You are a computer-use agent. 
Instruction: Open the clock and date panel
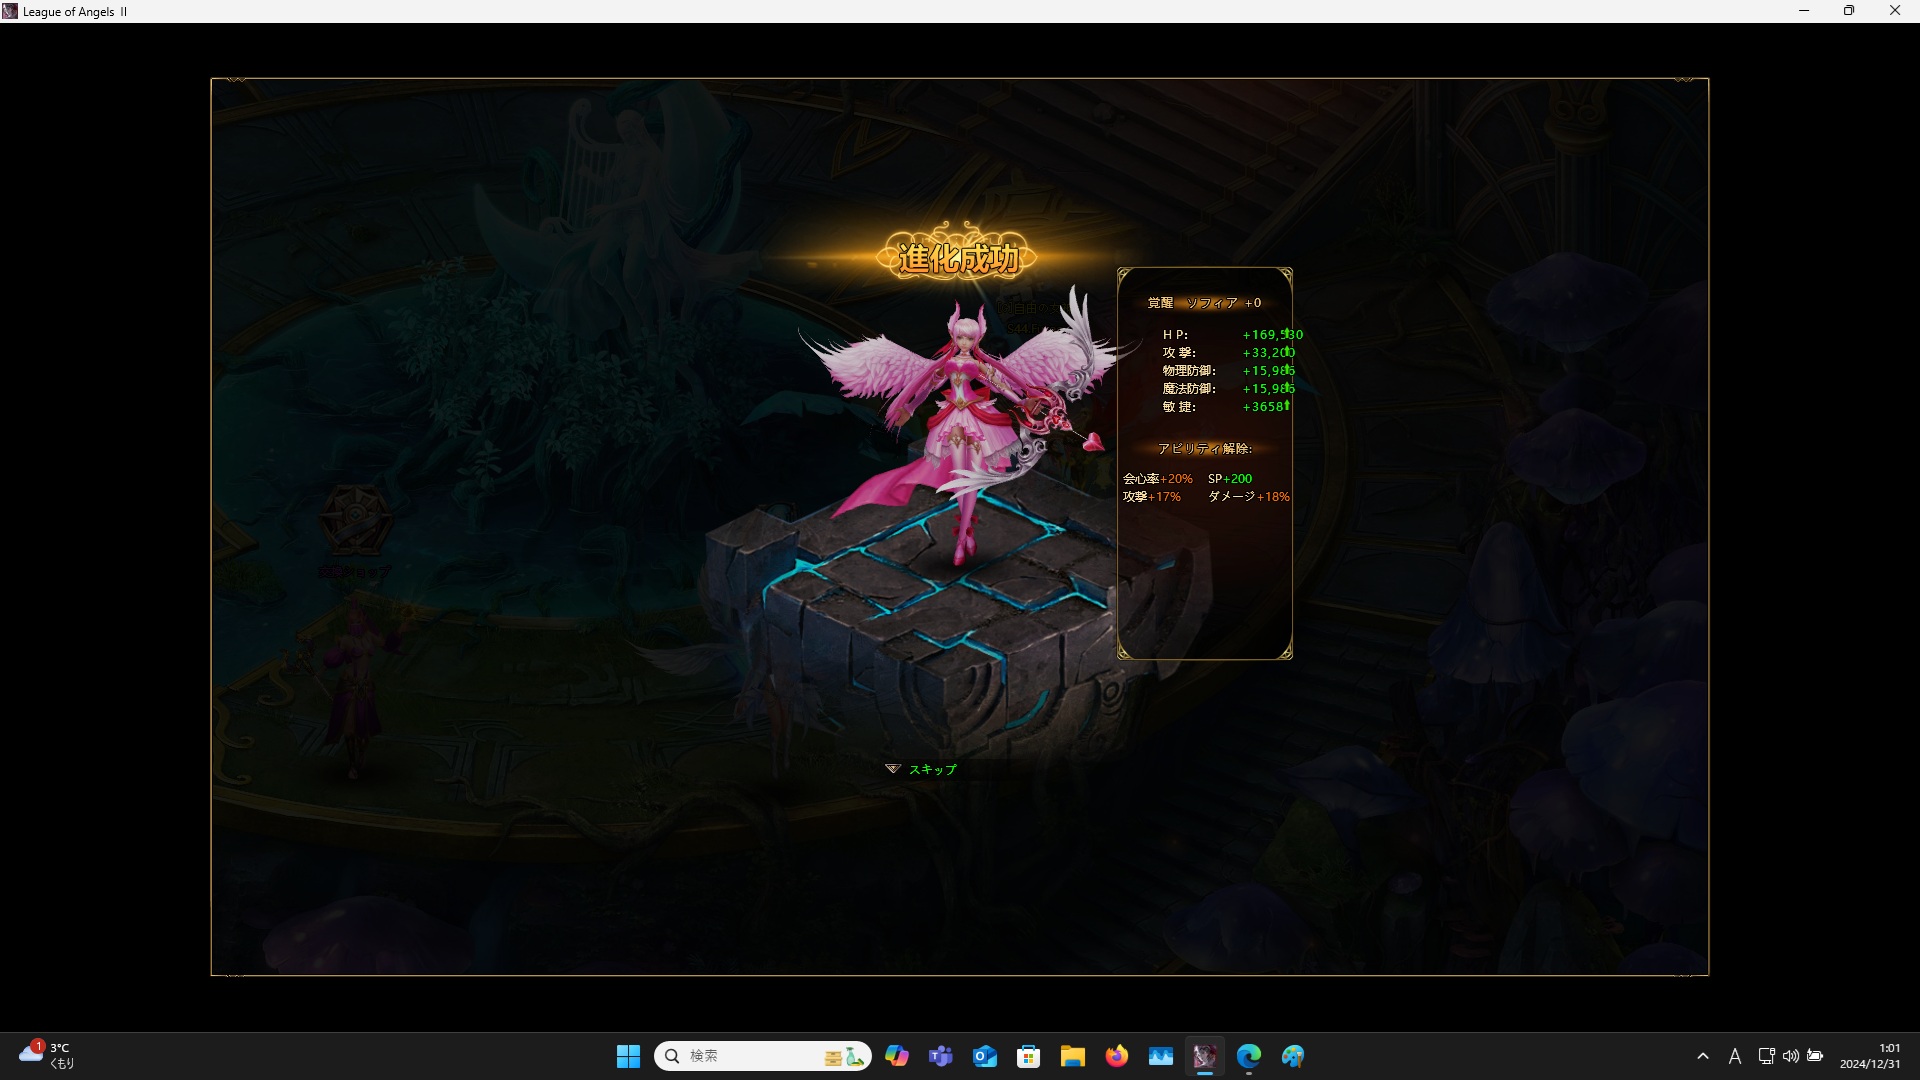click(x=1869, y=1056)
